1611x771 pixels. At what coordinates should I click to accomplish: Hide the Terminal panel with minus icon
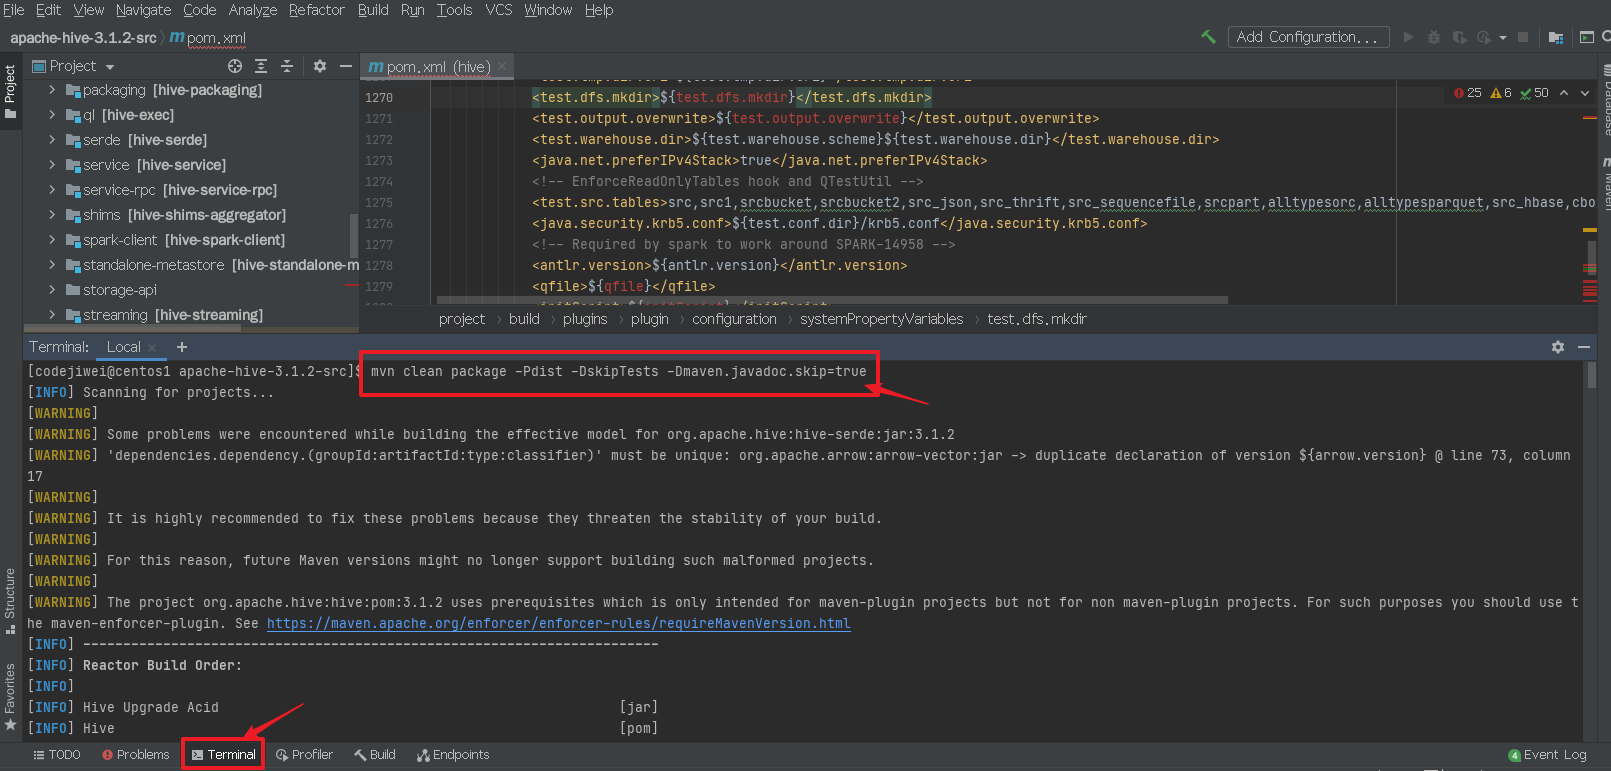coord(1584,347)
